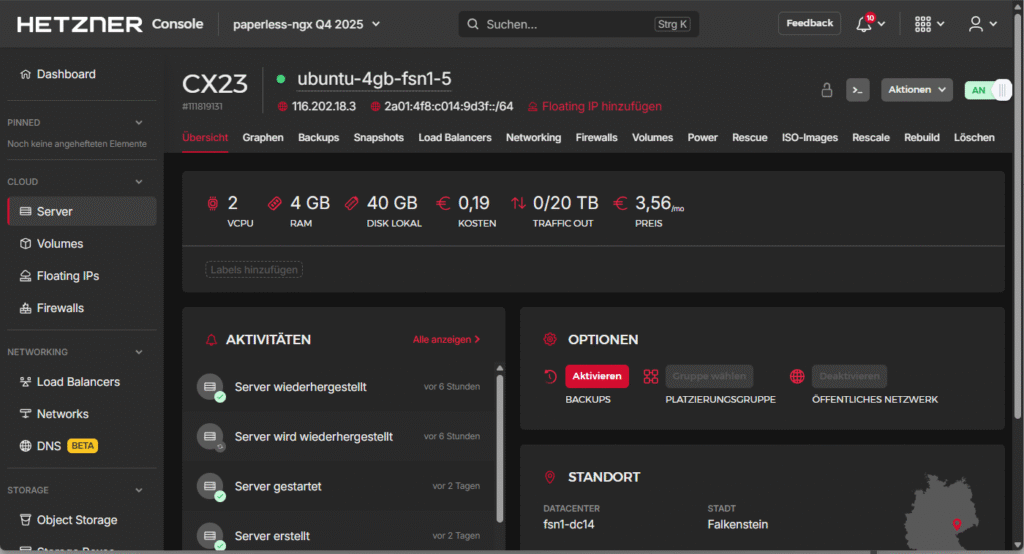Click the Dashboard home icon
The image size is (1024, 554).
[26, 74]
